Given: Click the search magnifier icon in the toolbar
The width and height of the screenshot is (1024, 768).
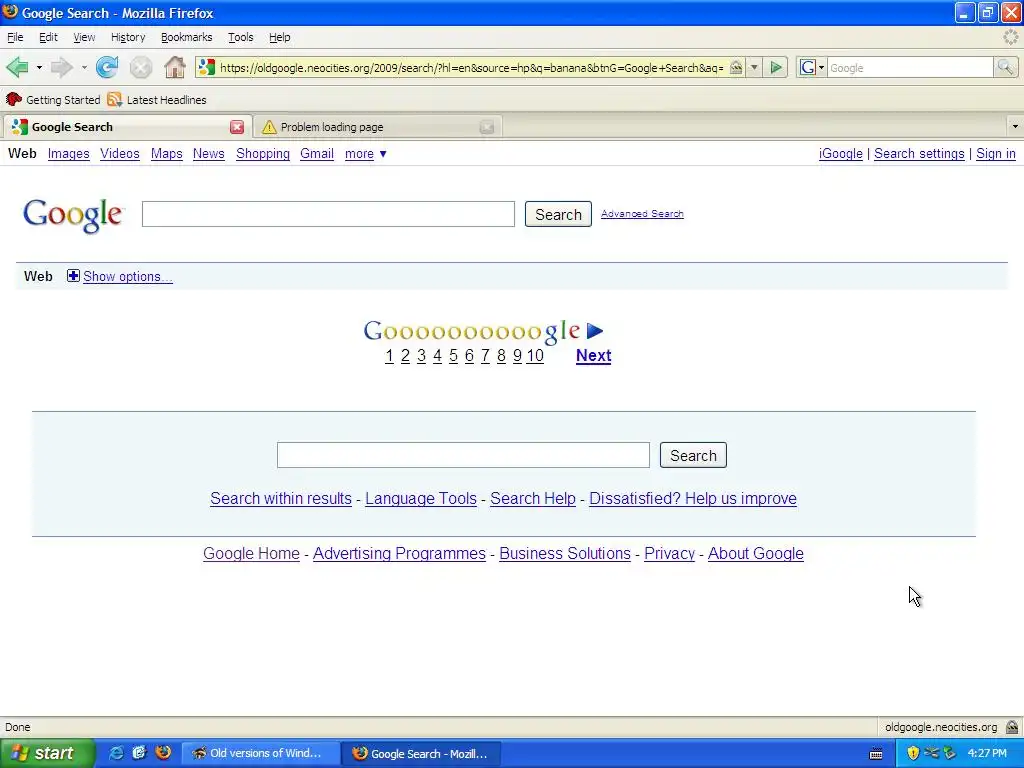Looking at the screenshot, I should tap(1005, 67).
